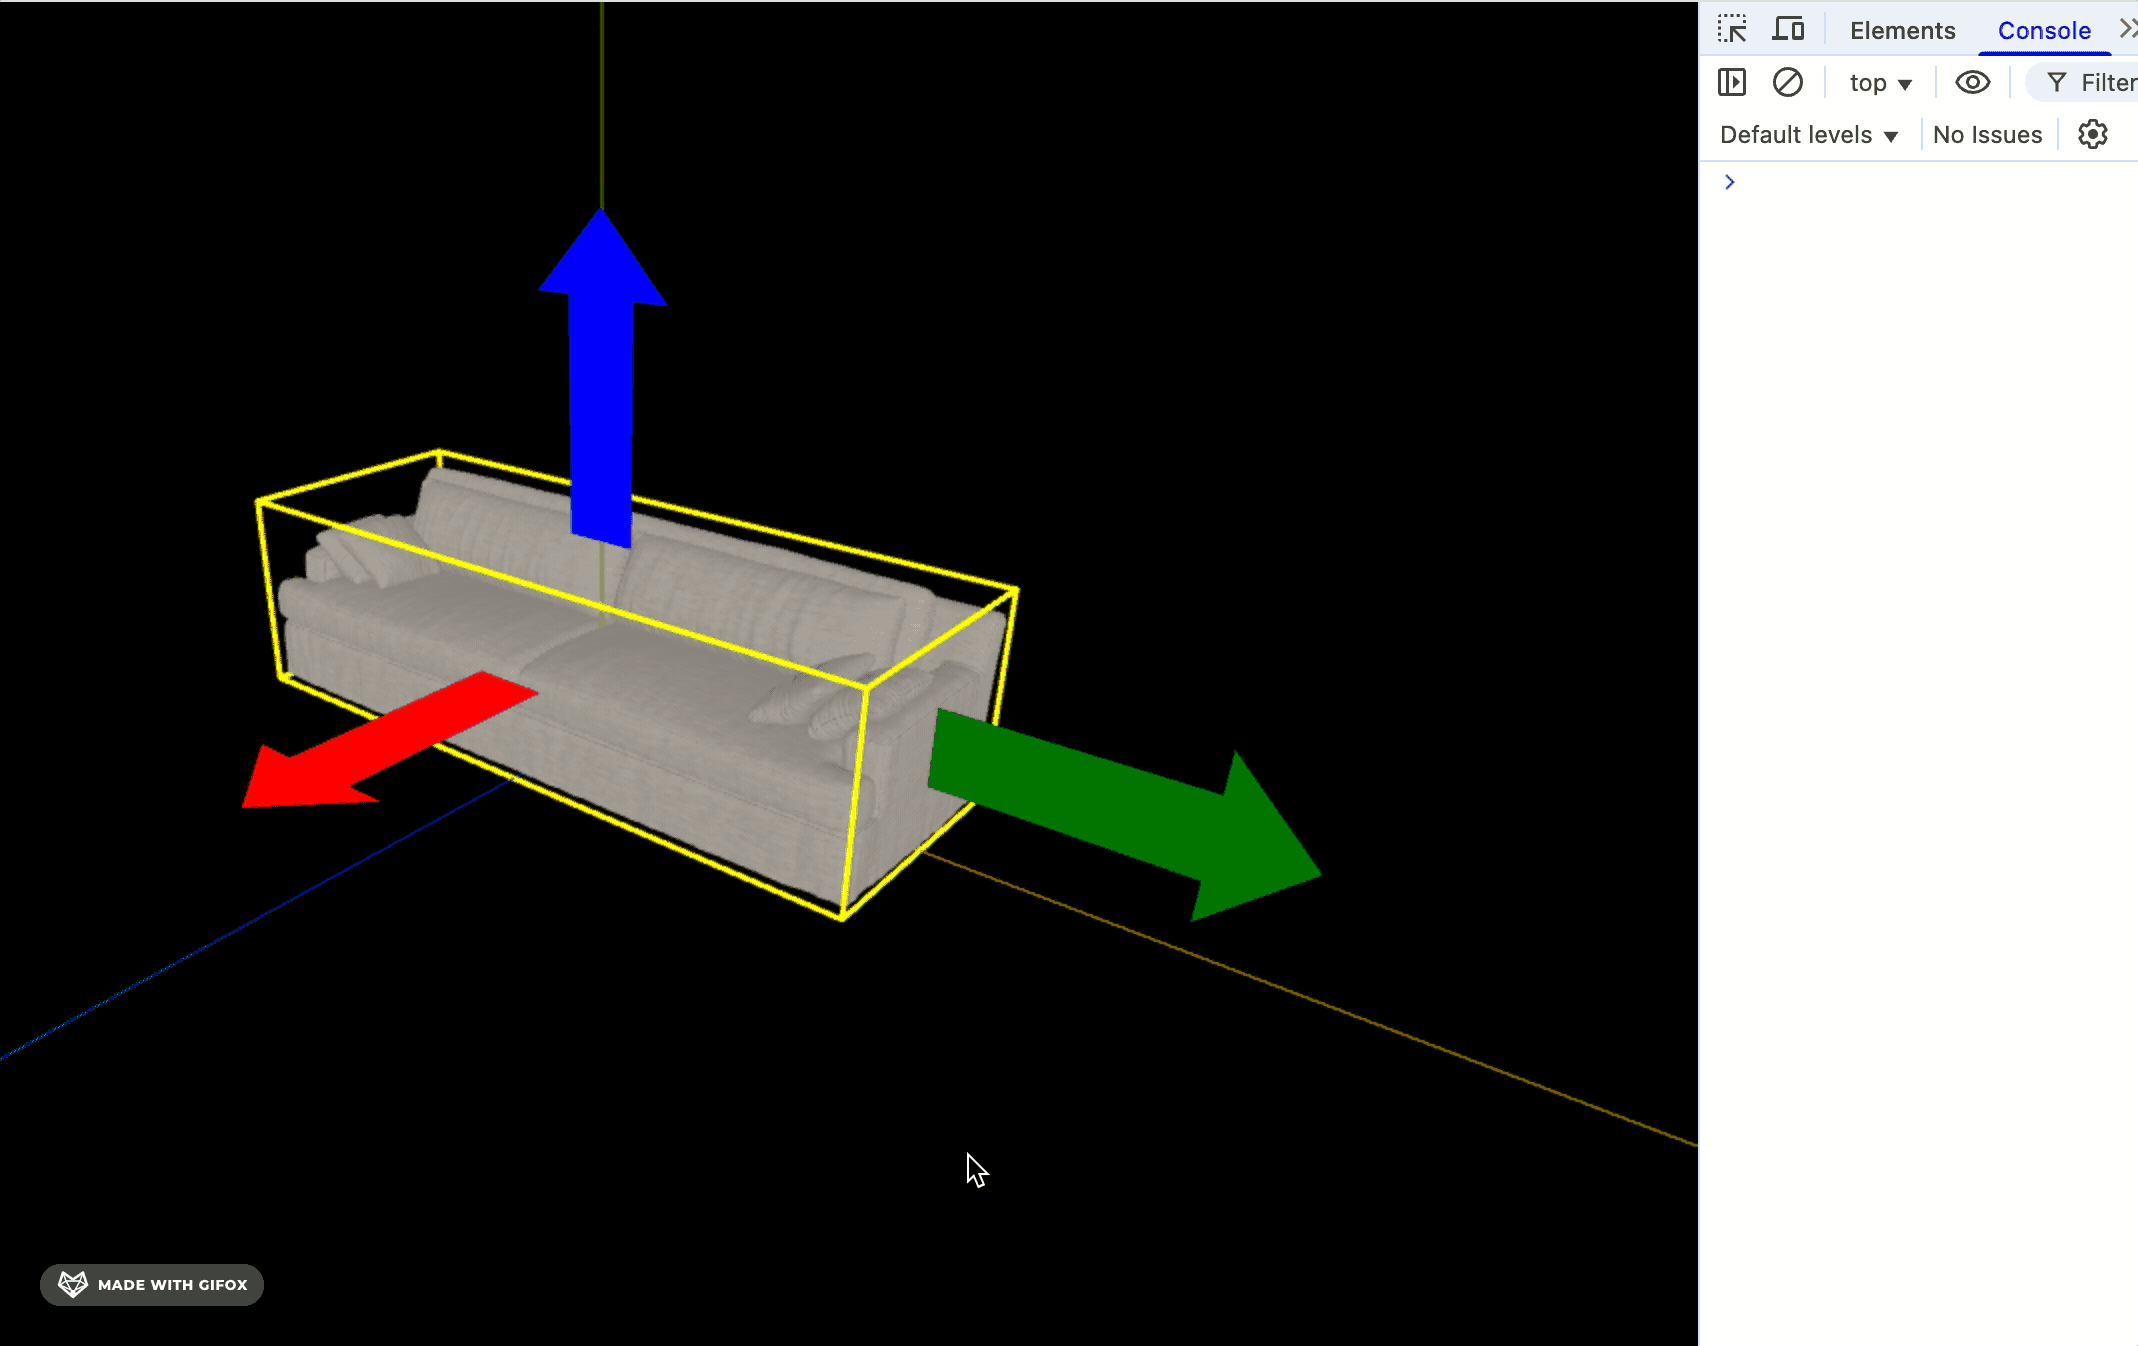The image size is (2138, 1346).
Task: Open the Default levels dropdown
Action: point(1809,135)
